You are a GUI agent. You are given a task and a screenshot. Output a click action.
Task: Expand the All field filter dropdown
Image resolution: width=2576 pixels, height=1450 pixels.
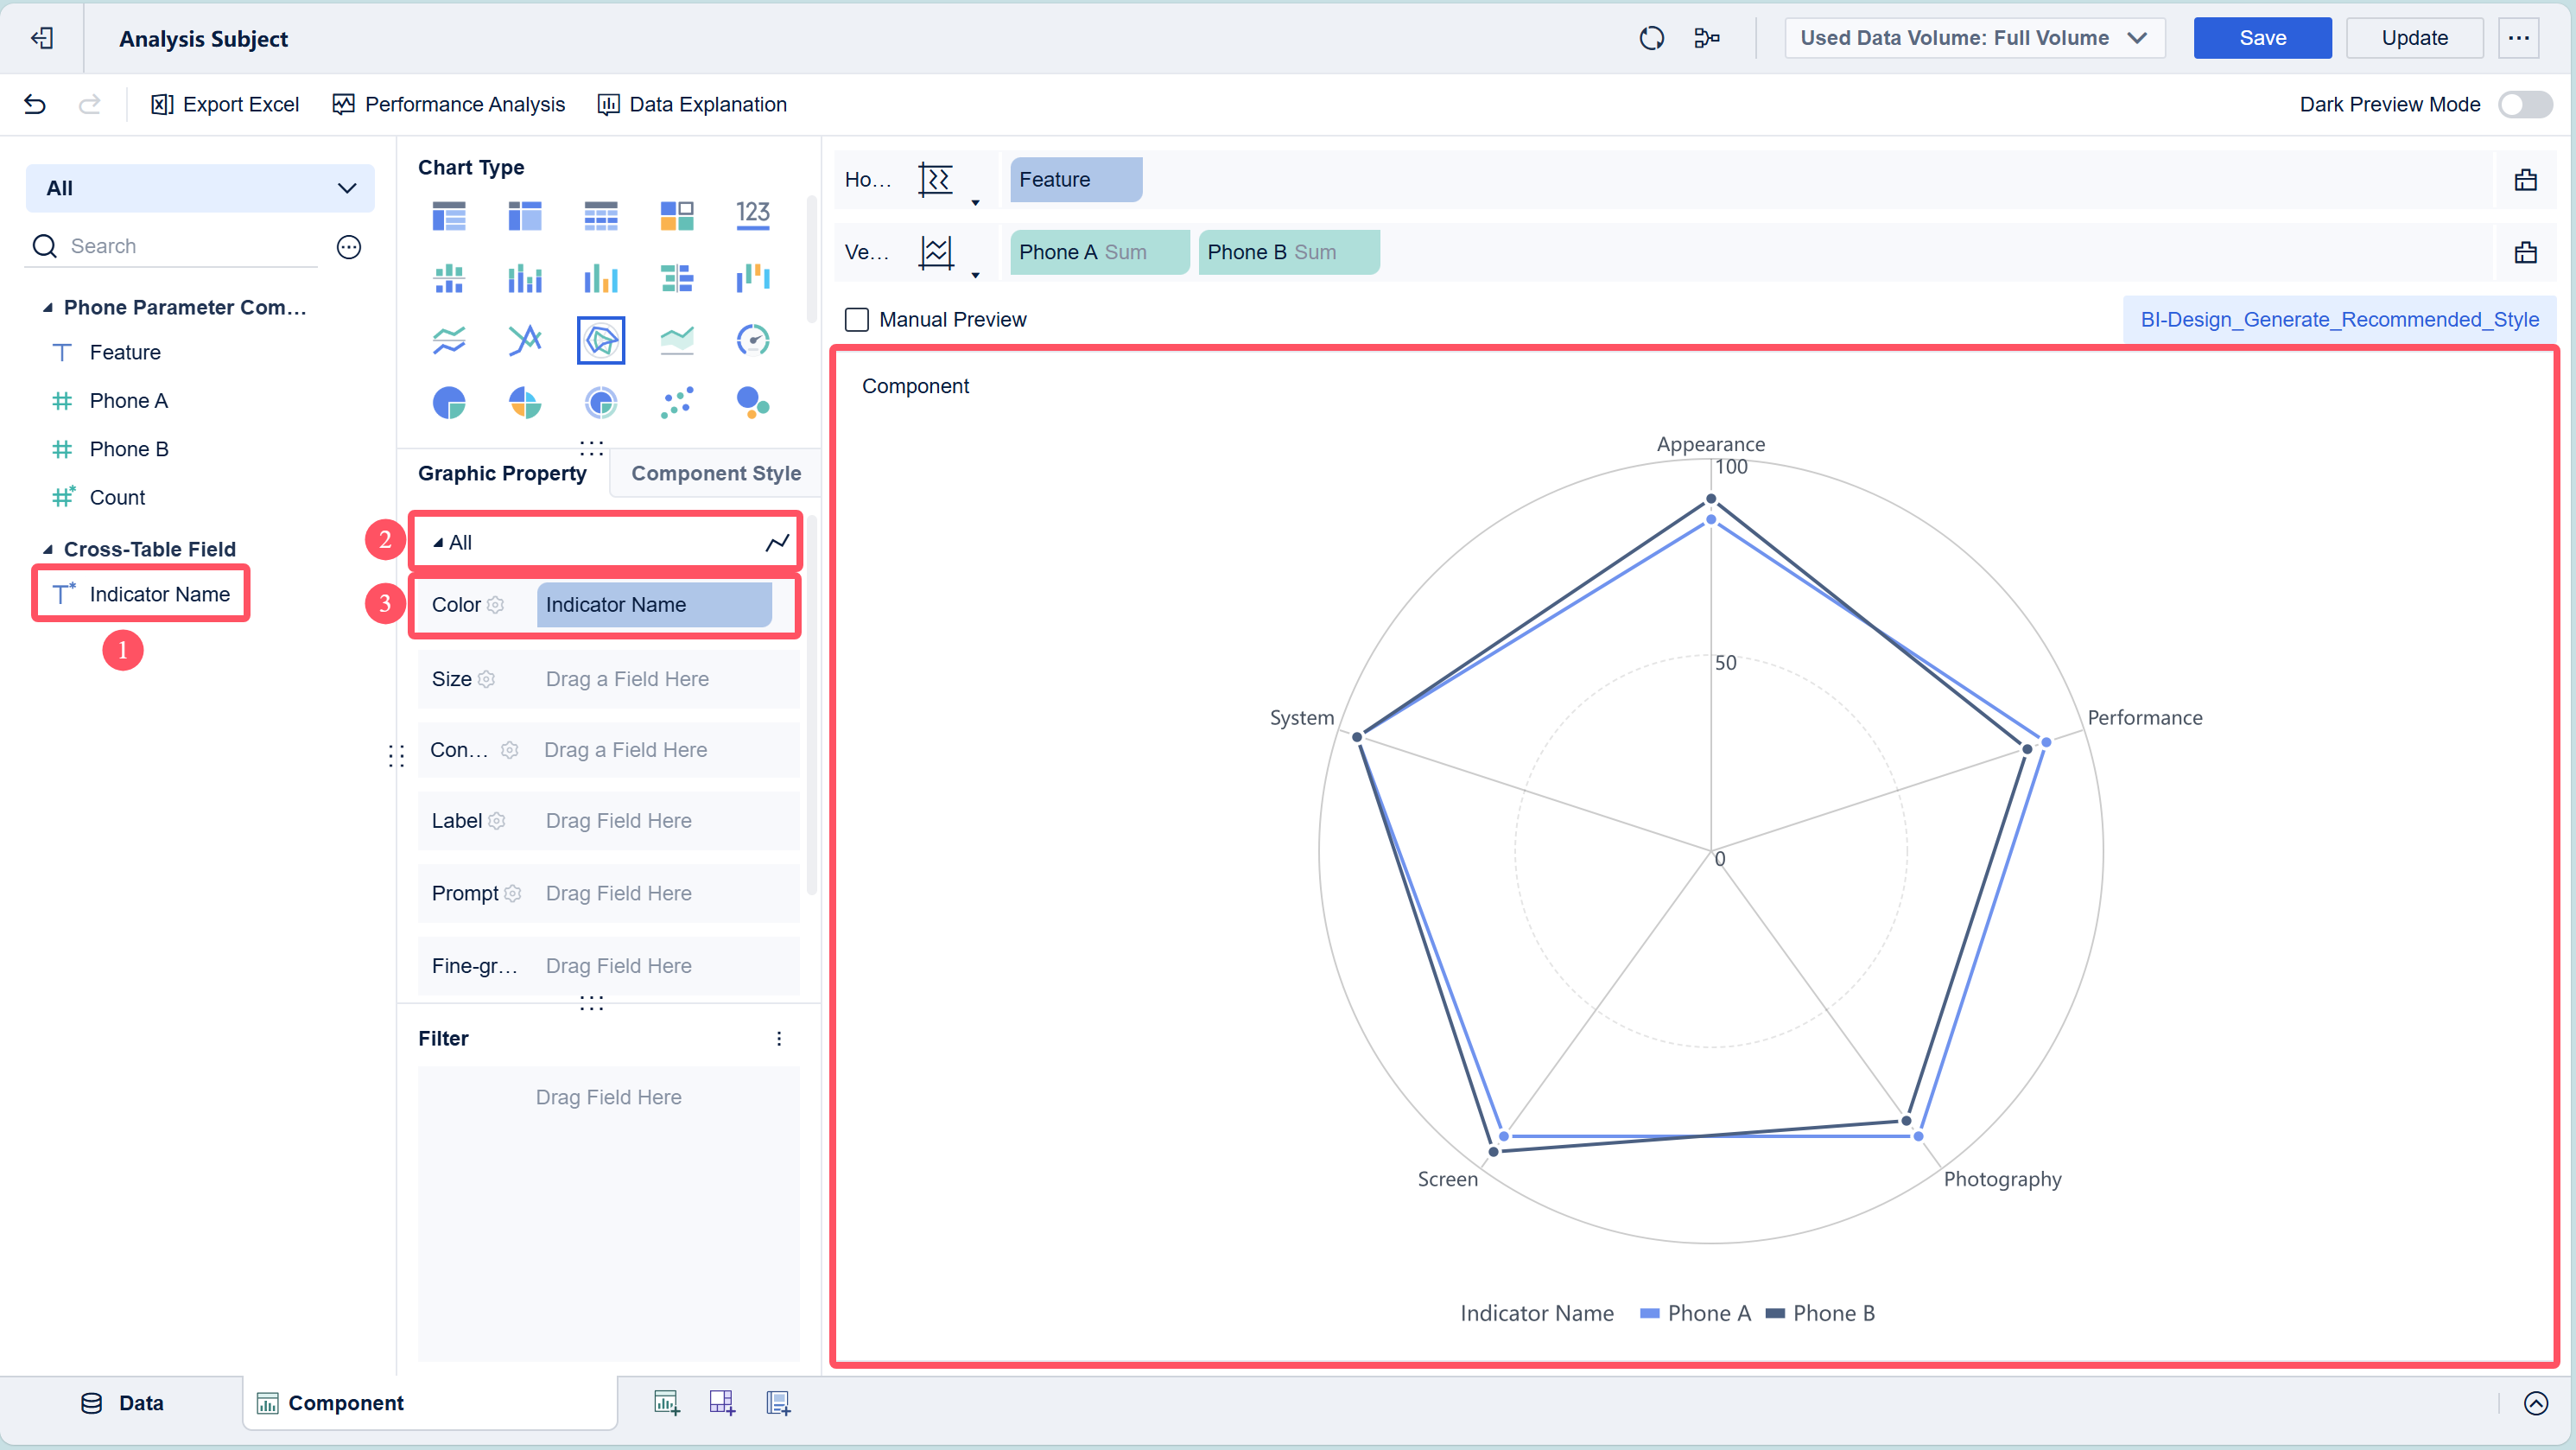pyautogui.click(x=200, y=188)
